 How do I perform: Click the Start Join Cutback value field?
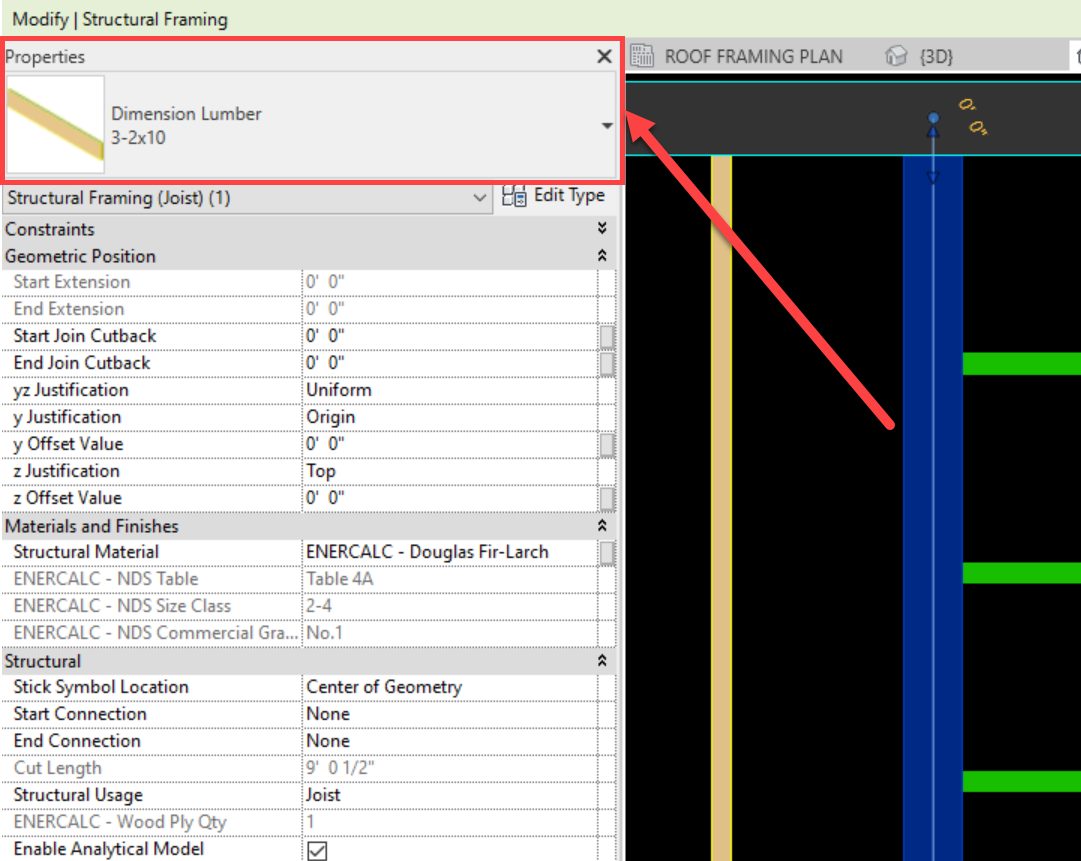pos(449,336)
